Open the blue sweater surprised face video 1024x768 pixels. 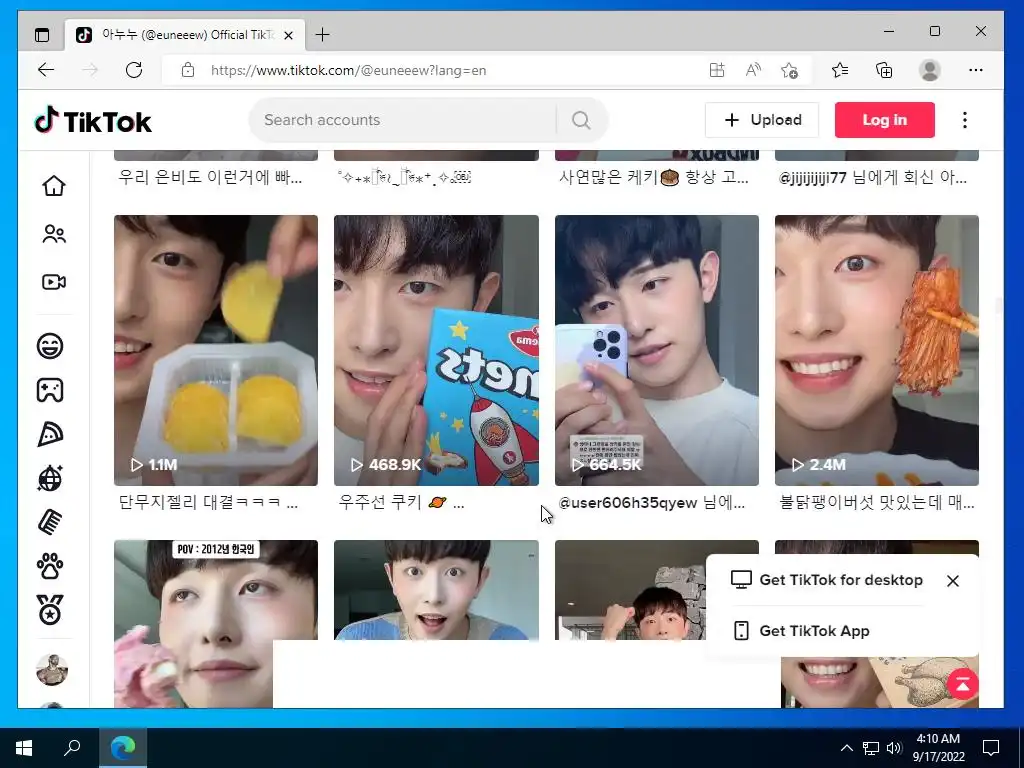coord(436,590)
